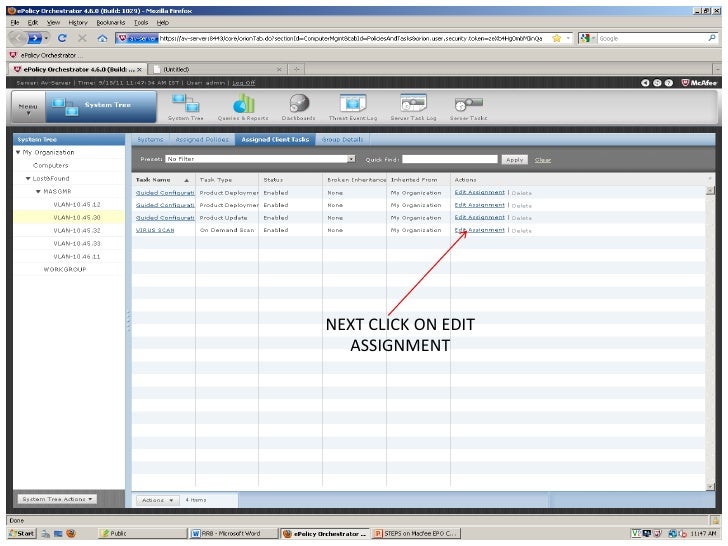Open the History menu
Viewport: 728px width, 546px height.
[x=78, y=22]
